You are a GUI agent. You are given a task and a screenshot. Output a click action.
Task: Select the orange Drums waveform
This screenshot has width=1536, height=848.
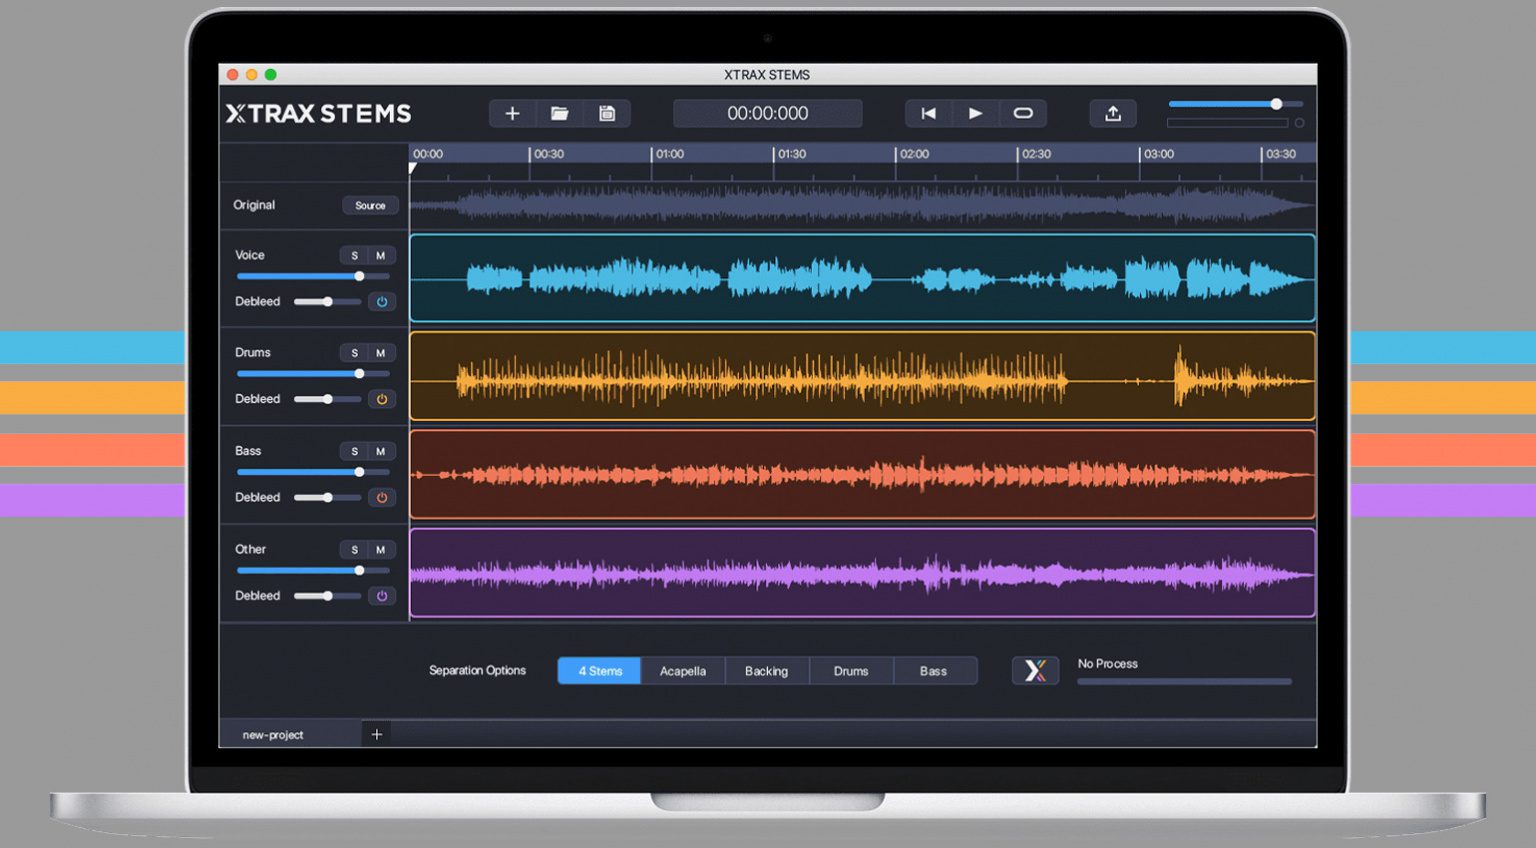(862, 376)
